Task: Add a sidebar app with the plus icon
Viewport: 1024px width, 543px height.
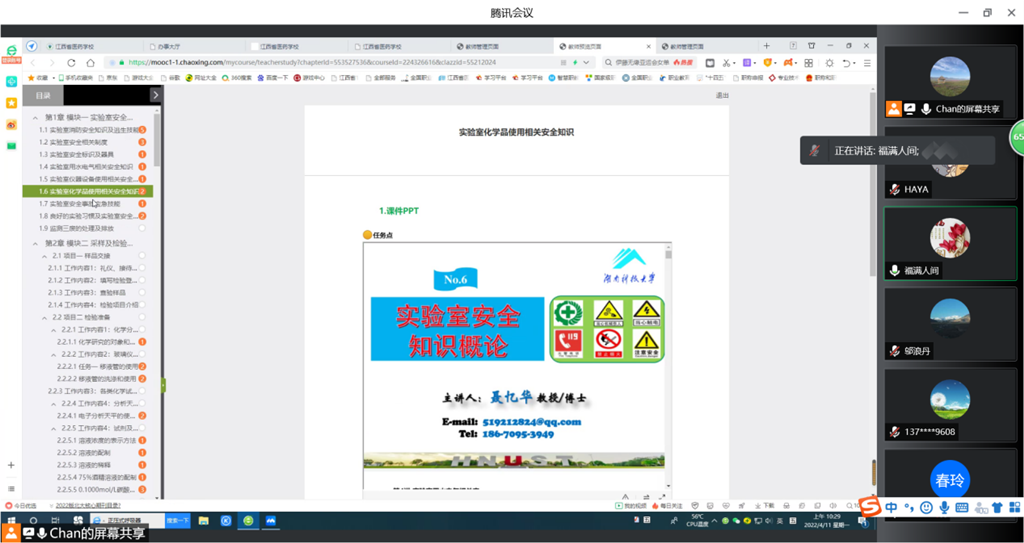Action: coord(11,465)
